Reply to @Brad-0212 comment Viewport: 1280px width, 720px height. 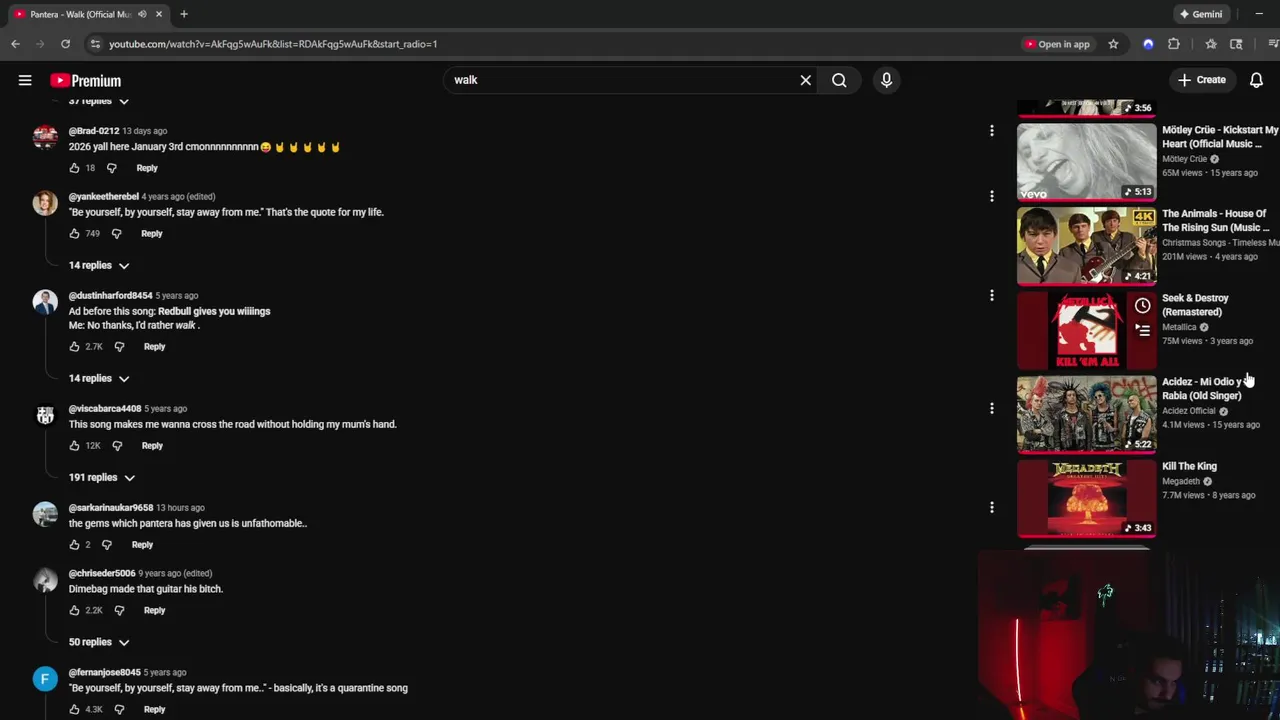click(147, 168)
